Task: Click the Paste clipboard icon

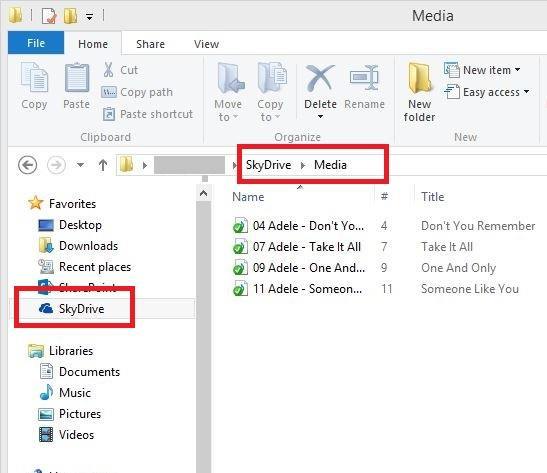Action: (76, 77)
